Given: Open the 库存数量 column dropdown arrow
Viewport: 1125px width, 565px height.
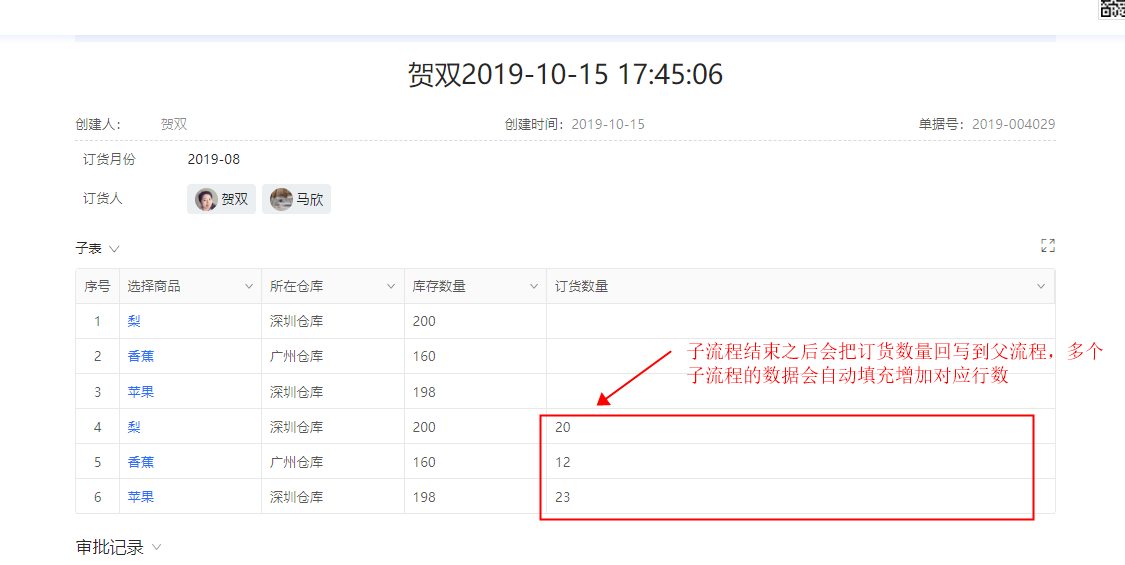Looking at the screenshot, I should pos(534,286).
